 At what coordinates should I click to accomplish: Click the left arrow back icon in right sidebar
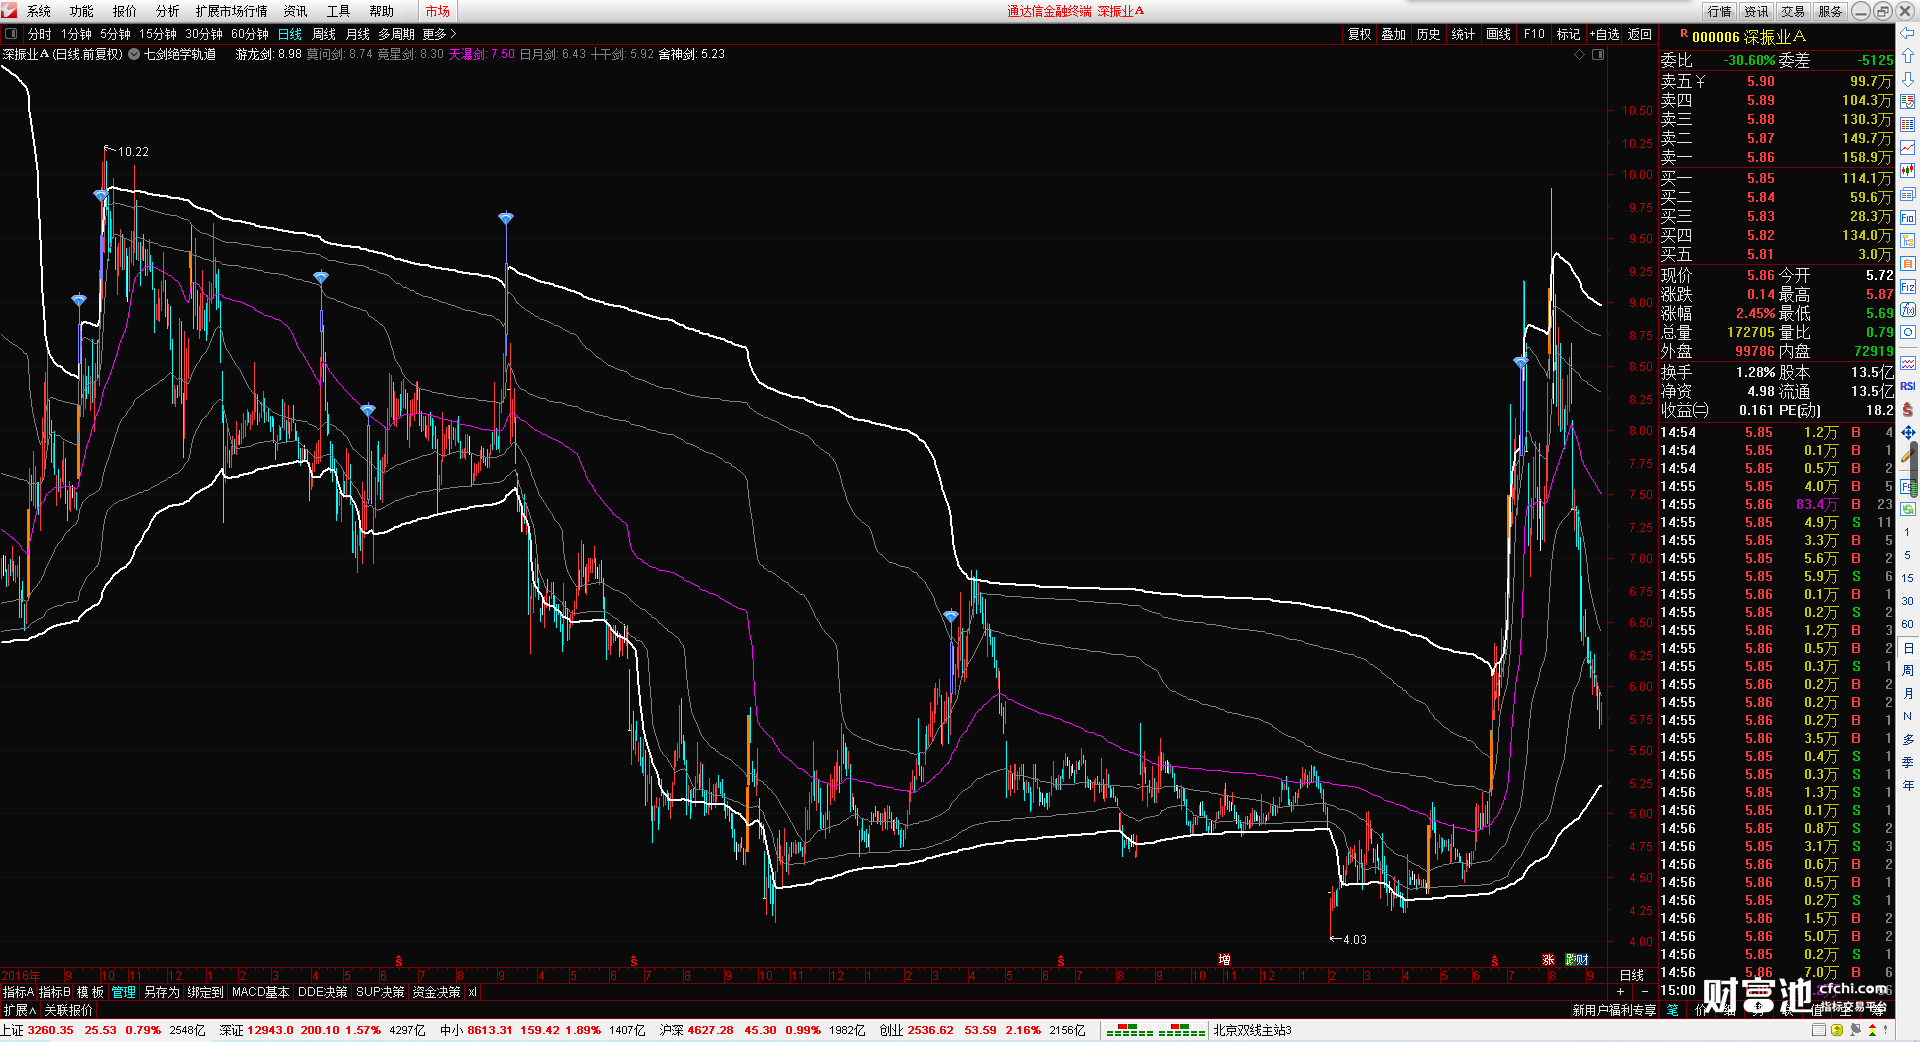click(1908, 35)
